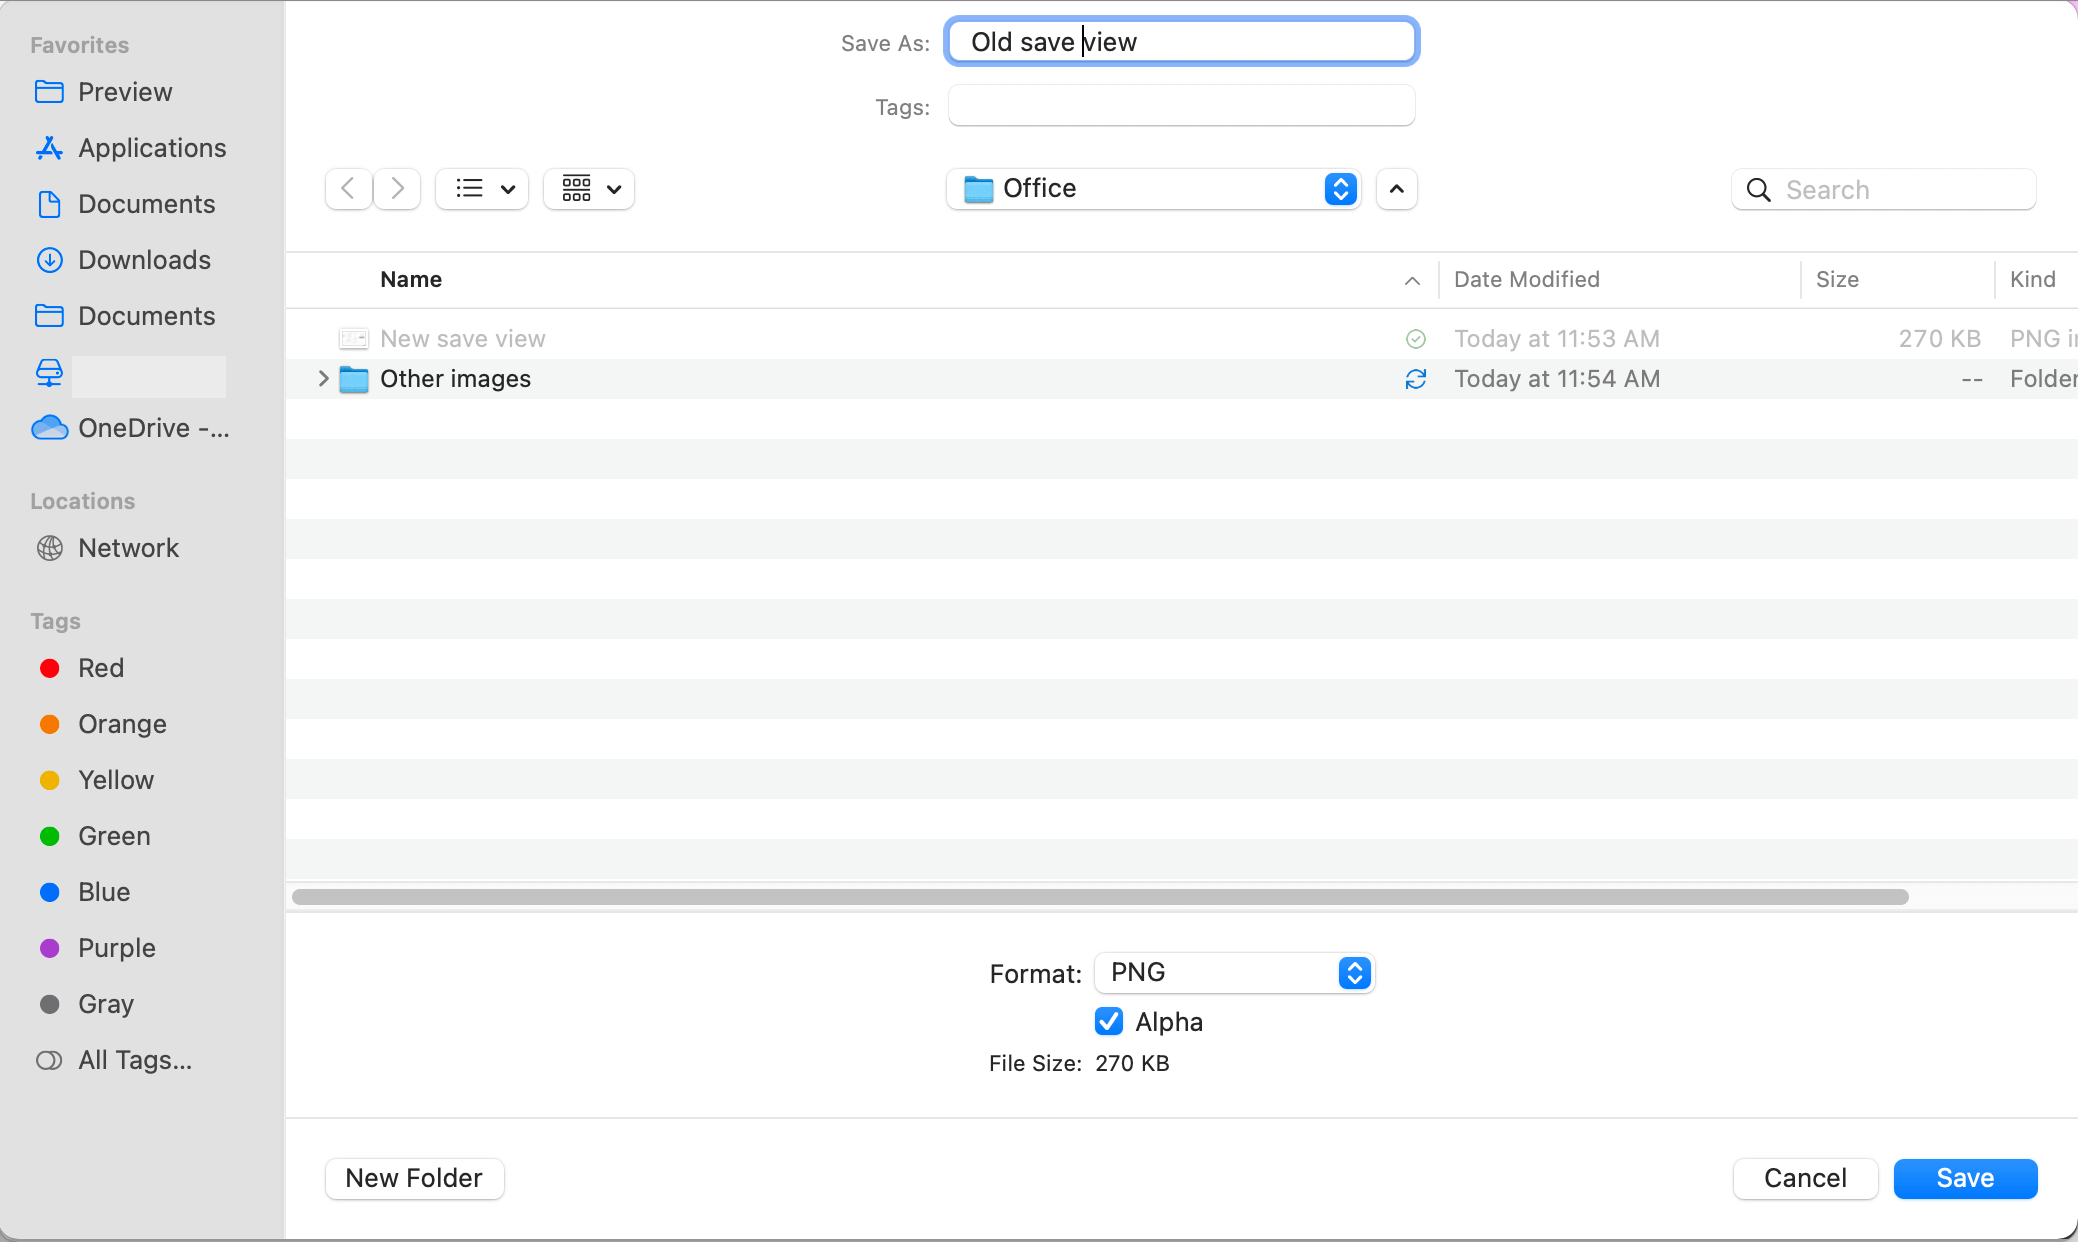Open the Format PNG dropdown

pos(1235,973)
